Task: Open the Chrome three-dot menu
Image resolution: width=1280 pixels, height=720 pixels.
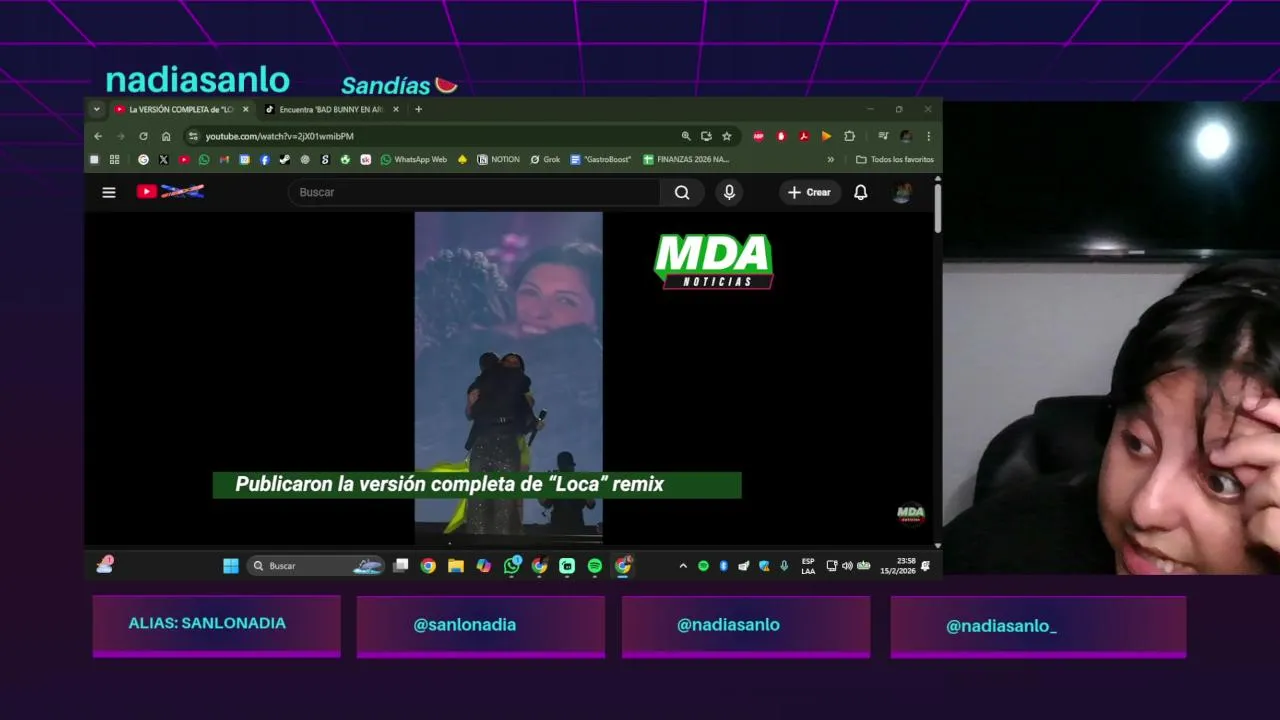Action: click(928, 136)
